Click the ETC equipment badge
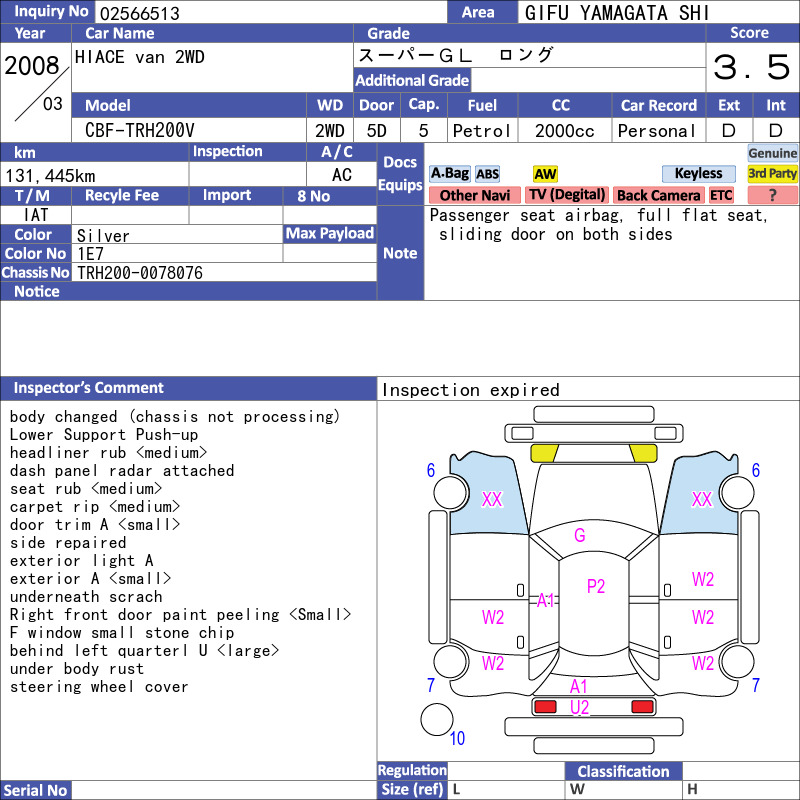The width and height of the screenshot is (800, 800). 721,195
